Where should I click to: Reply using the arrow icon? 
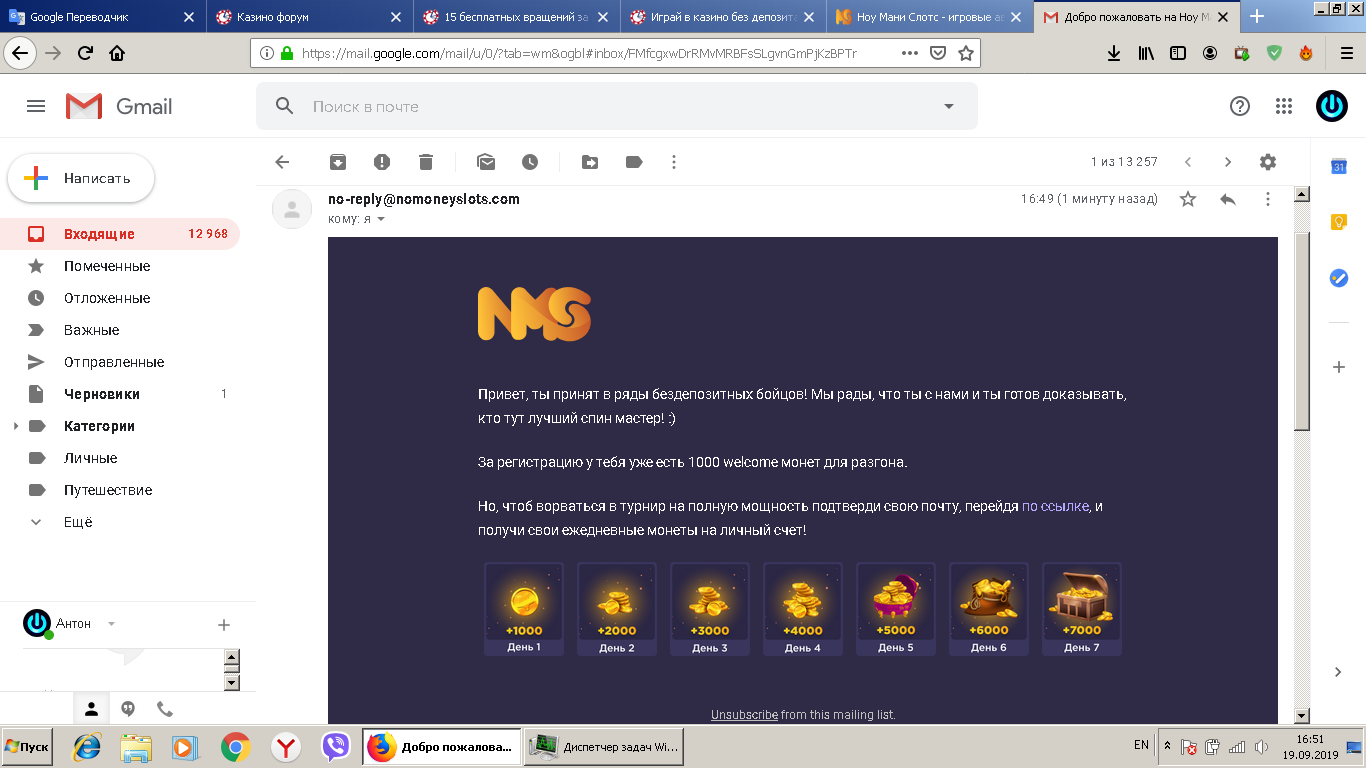click(x=1228, y=199)
